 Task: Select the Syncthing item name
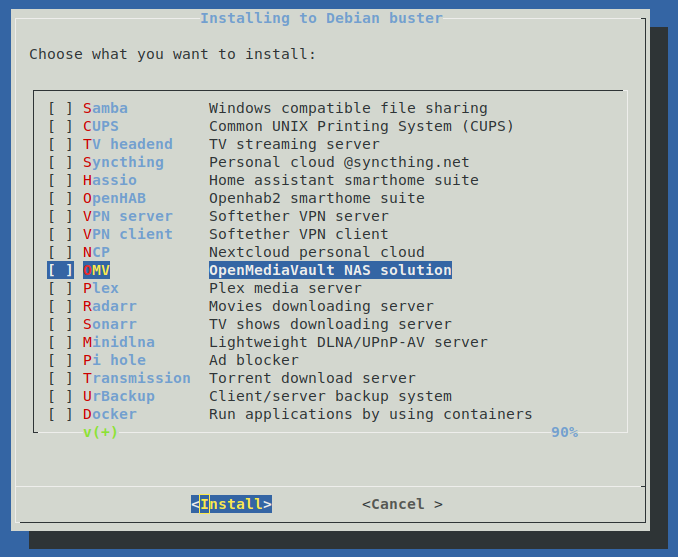[x=123, y=162]
